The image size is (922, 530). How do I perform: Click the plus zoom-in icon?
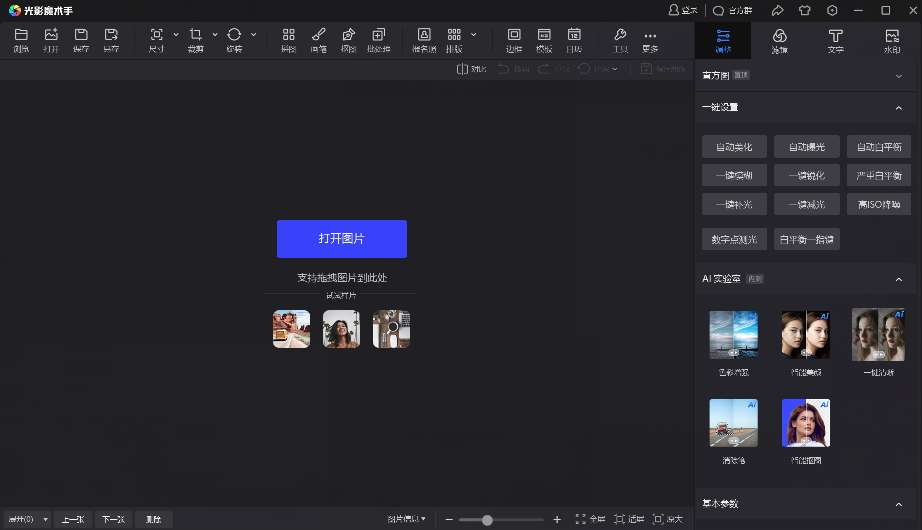pyautogui.click(x=557, y=519)
